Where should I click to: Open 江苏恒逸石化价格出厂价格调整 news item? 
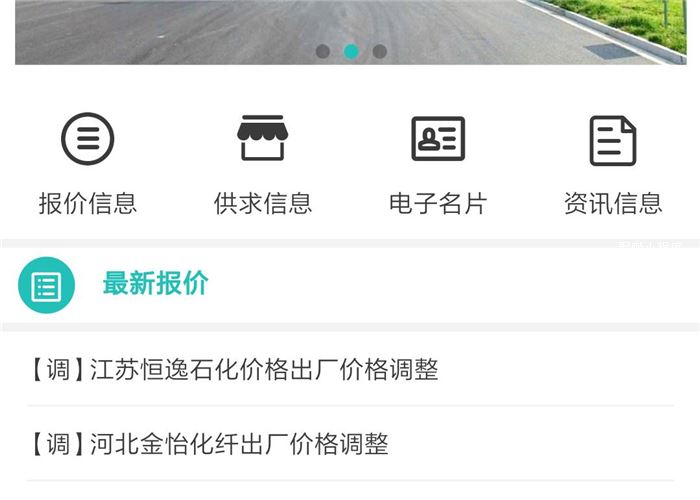click(350, 369)
